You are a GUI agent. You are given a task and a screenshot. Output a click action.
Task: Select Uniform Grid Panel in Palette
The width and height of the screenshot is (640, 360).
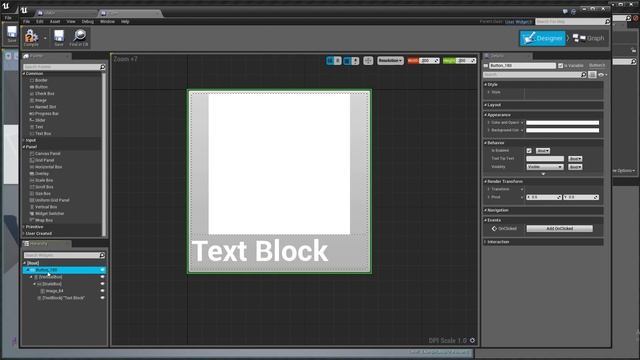[x=49, y=200]
